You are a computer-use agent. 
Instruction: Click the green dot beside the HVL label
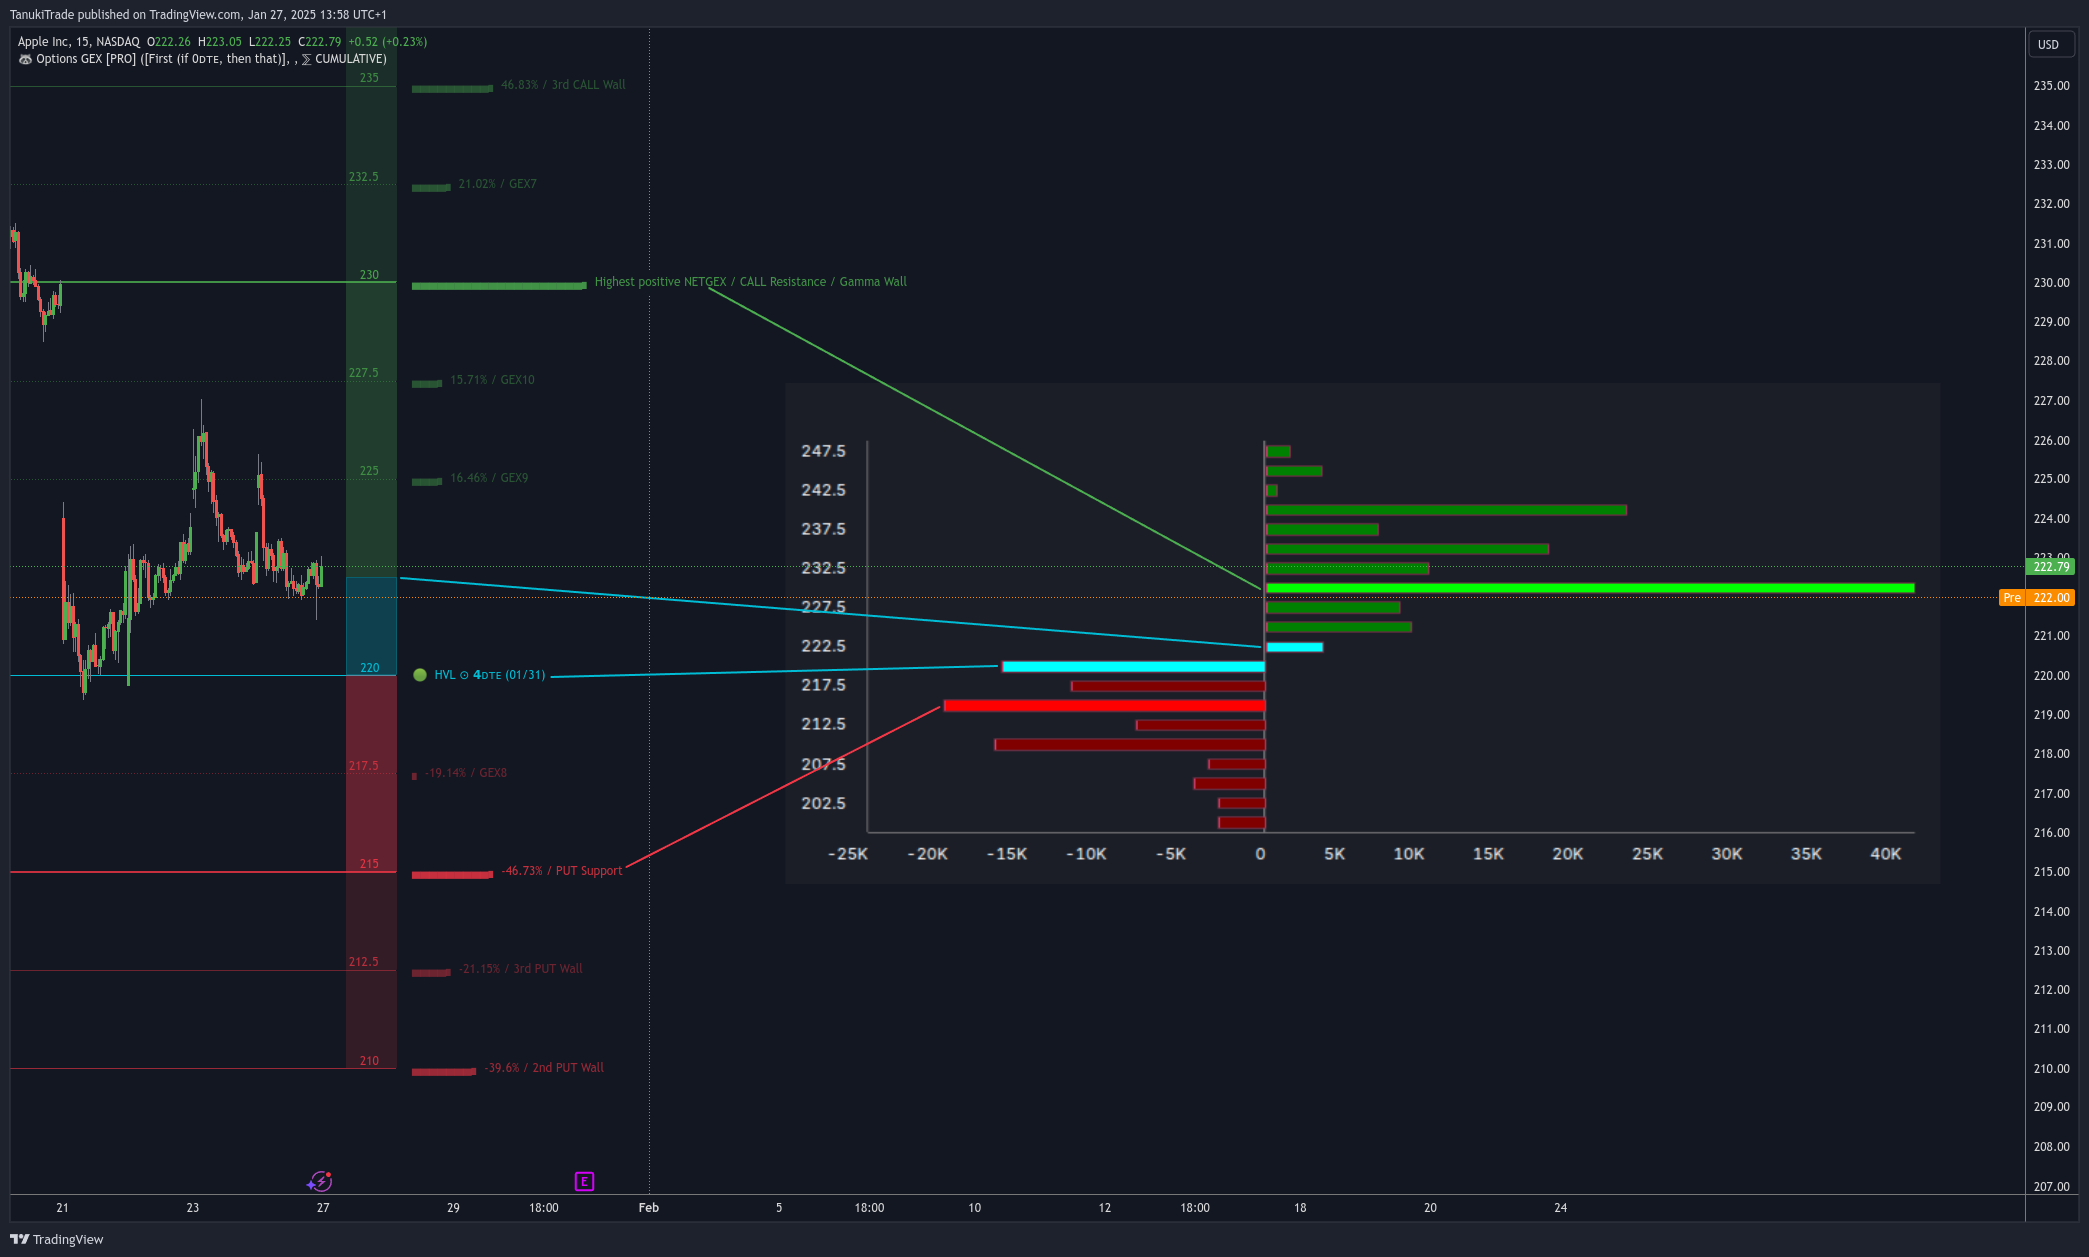[420, 675]
